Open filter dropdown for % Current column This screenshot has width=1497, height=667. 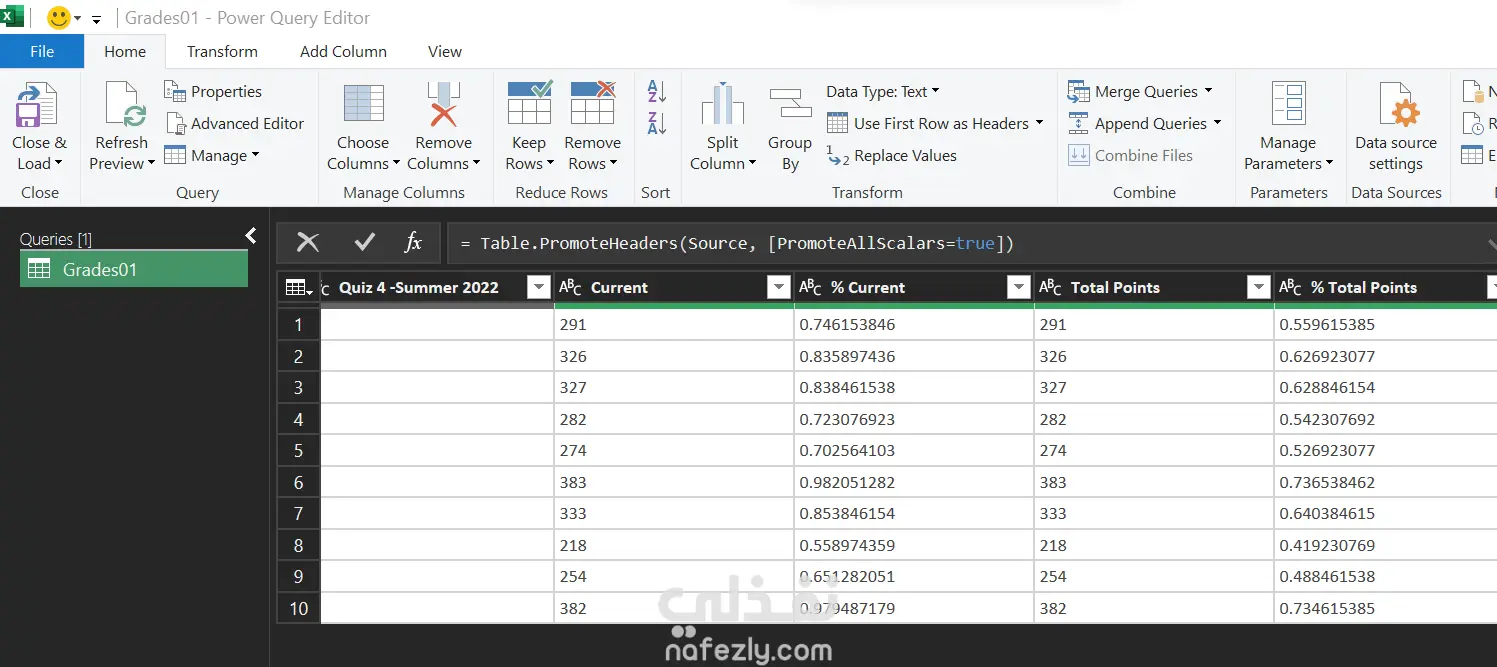(x=1019, y=288)
